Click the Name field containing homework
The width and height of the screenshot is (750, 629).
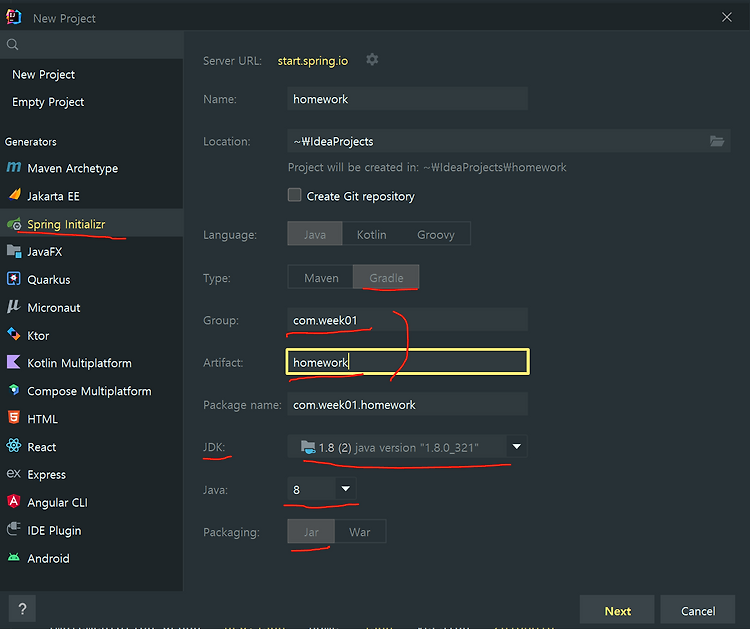[x=408, y=99]
